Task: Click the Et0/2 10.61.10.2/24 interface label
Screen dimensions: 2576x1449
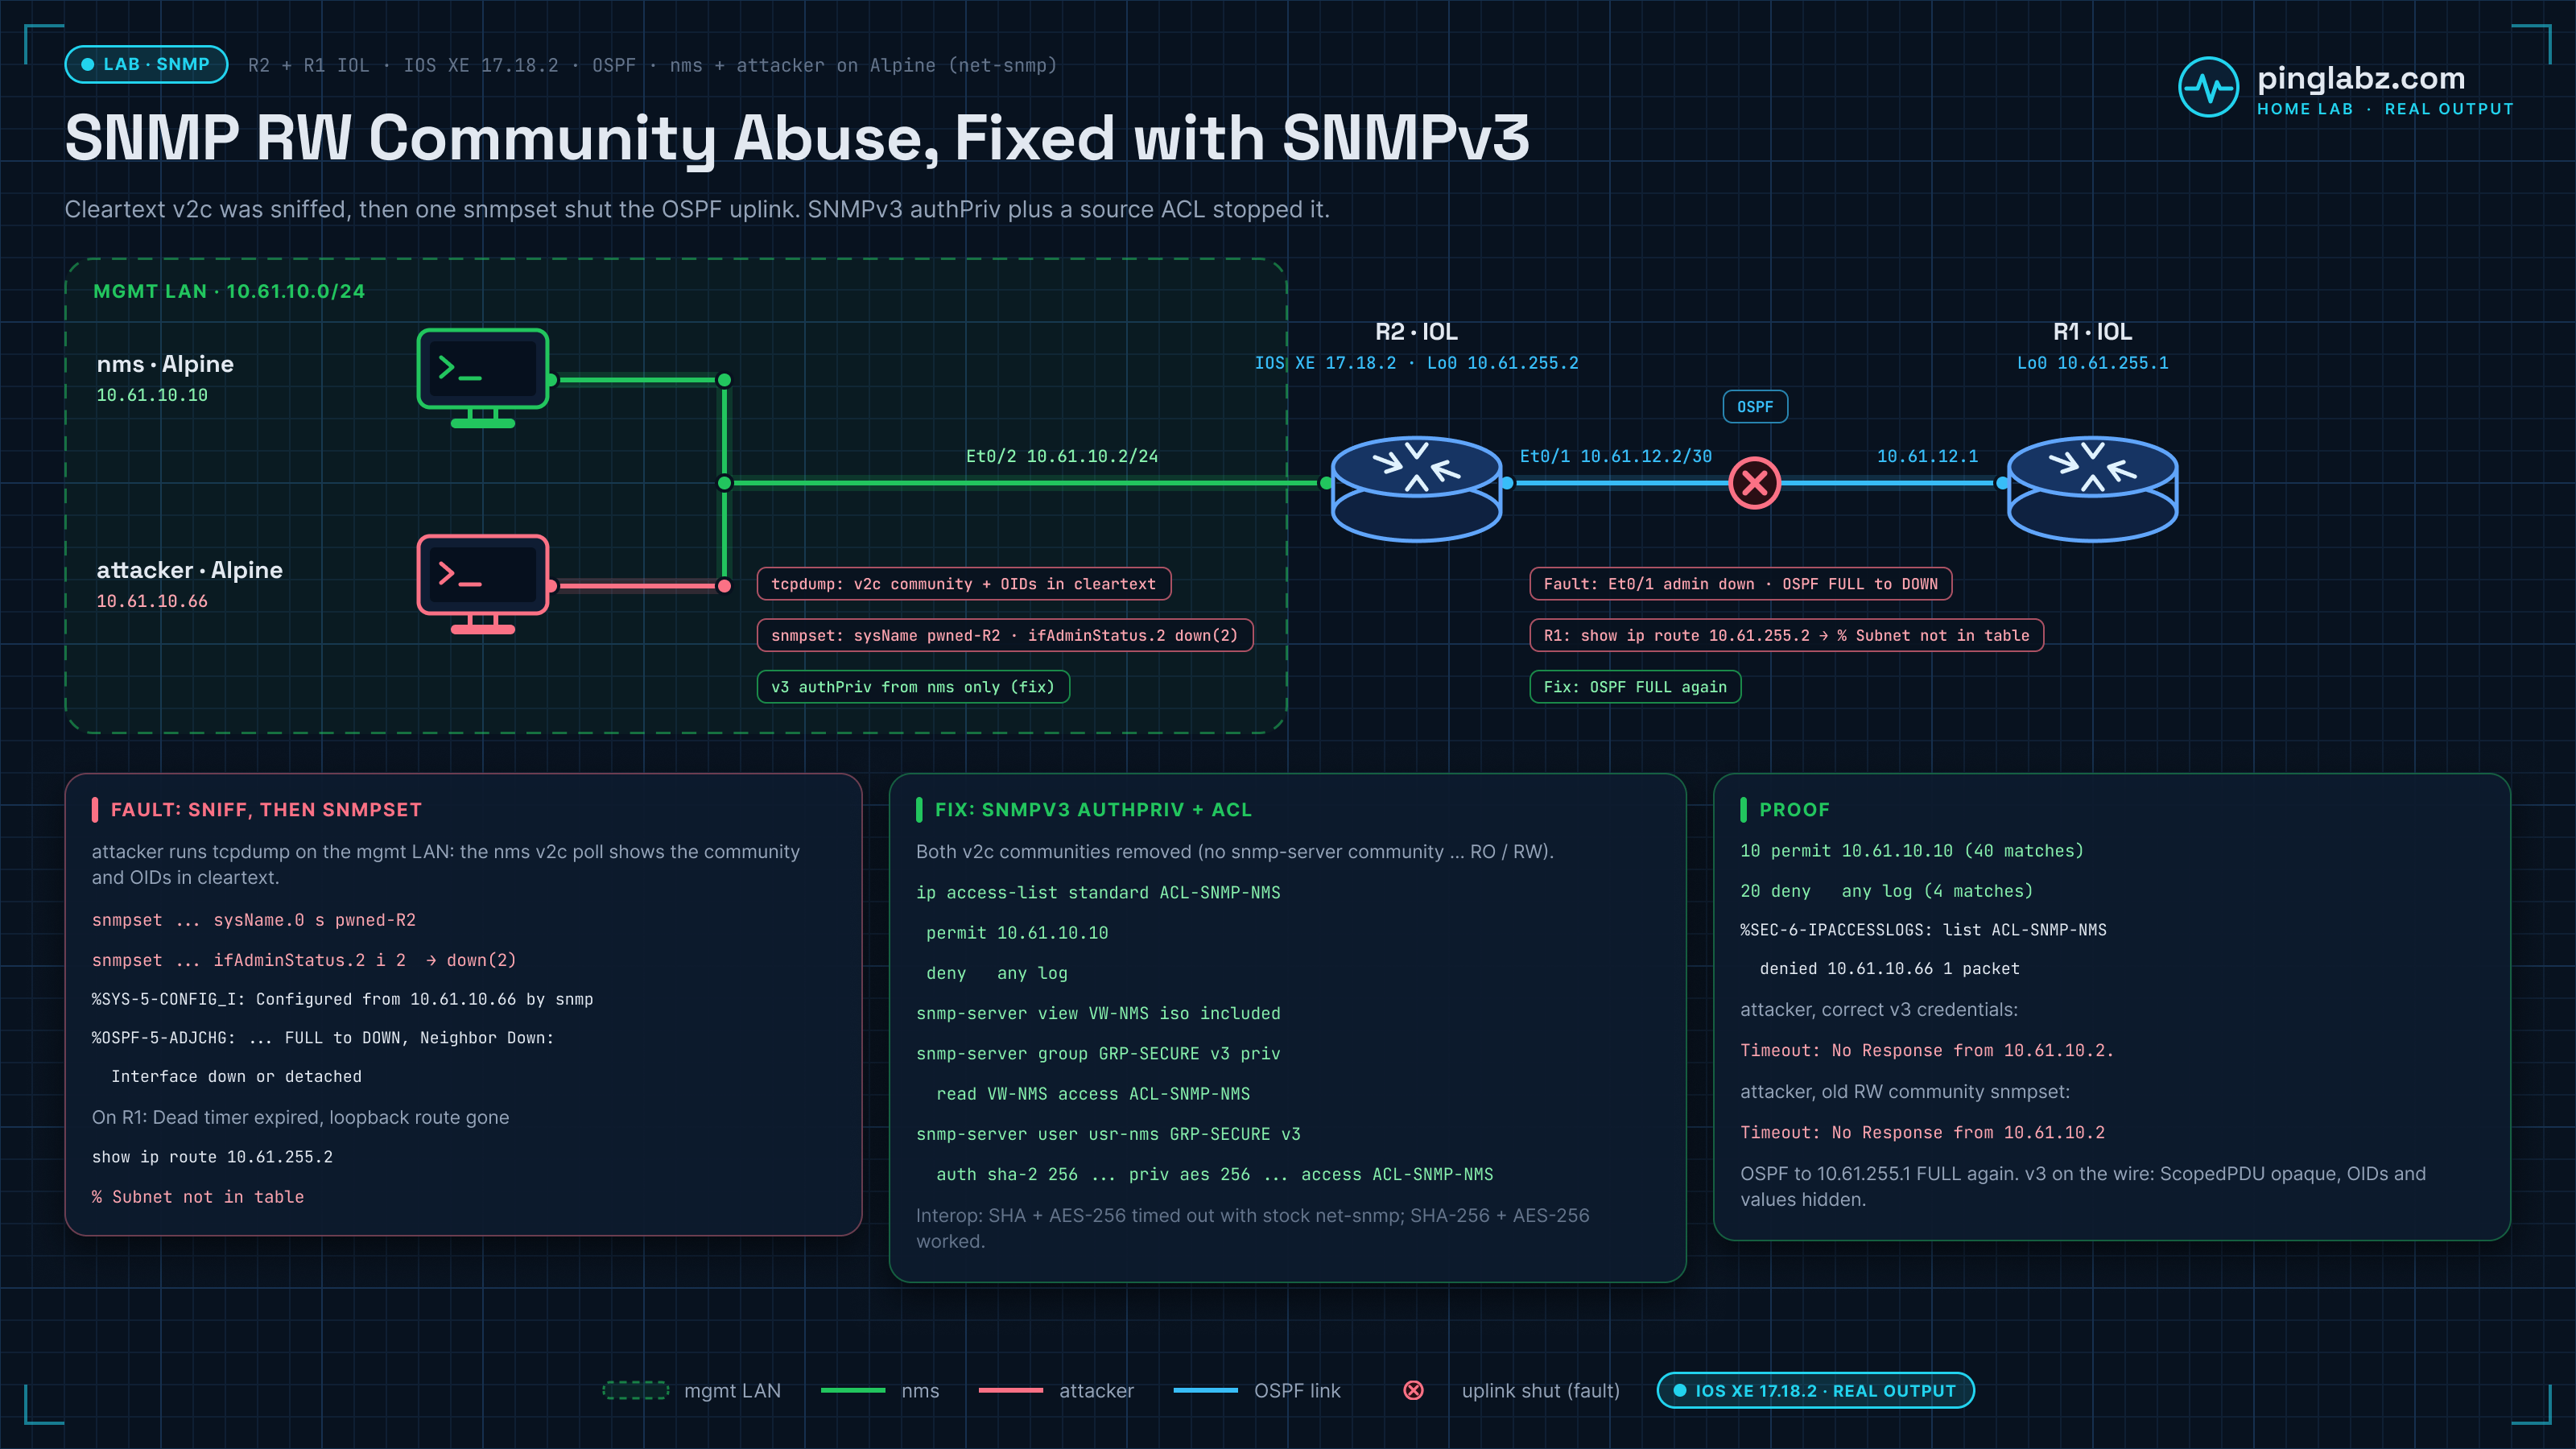Action: pos(1062,456)
